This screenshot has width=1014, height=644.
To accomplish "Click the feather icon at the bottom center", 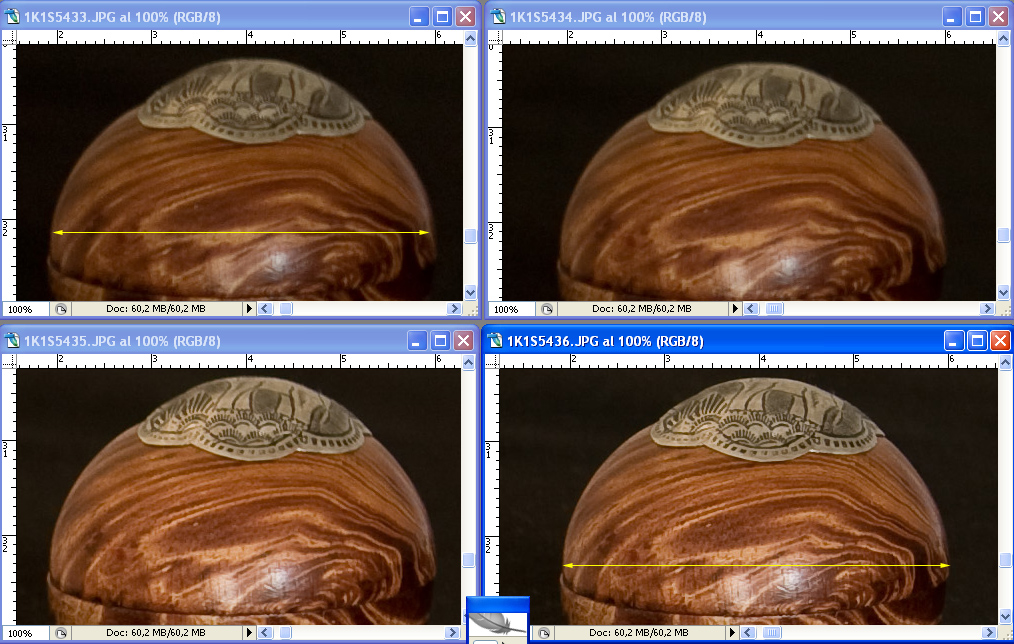I will click(497, 620).
